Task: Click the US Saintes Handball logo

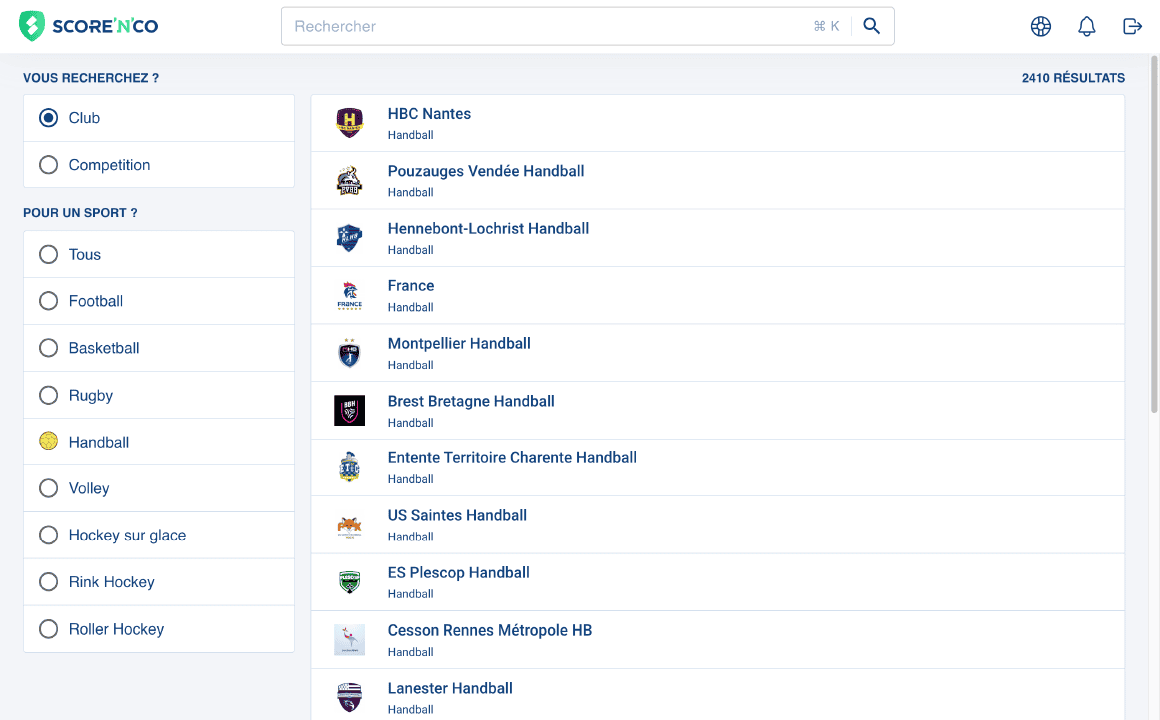Action: pyautogui.click(x=349, y=525)
